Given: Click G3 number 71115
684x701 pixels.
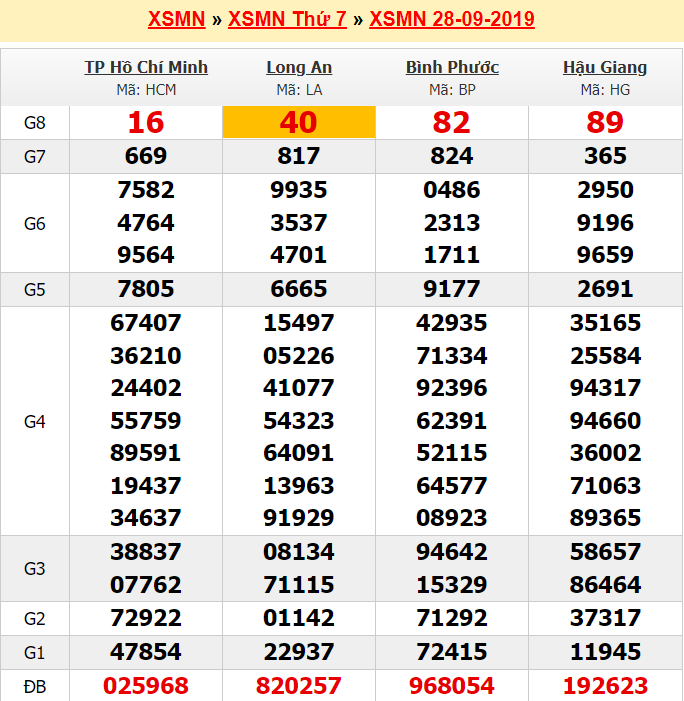Looking at the screenshot, I should pos(299,585).
